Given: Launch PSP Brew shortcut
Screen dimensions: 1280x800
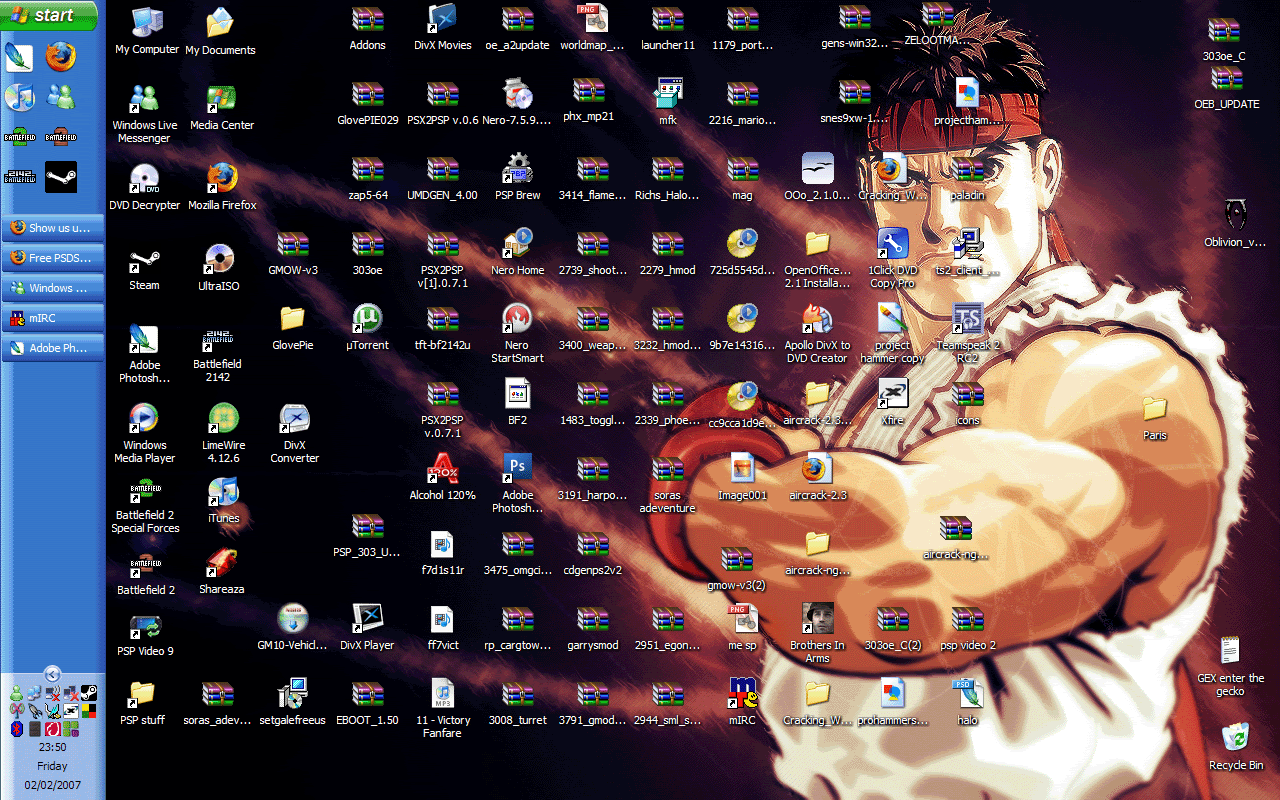Looking at the screenshot, I should [x=517, y=176].
